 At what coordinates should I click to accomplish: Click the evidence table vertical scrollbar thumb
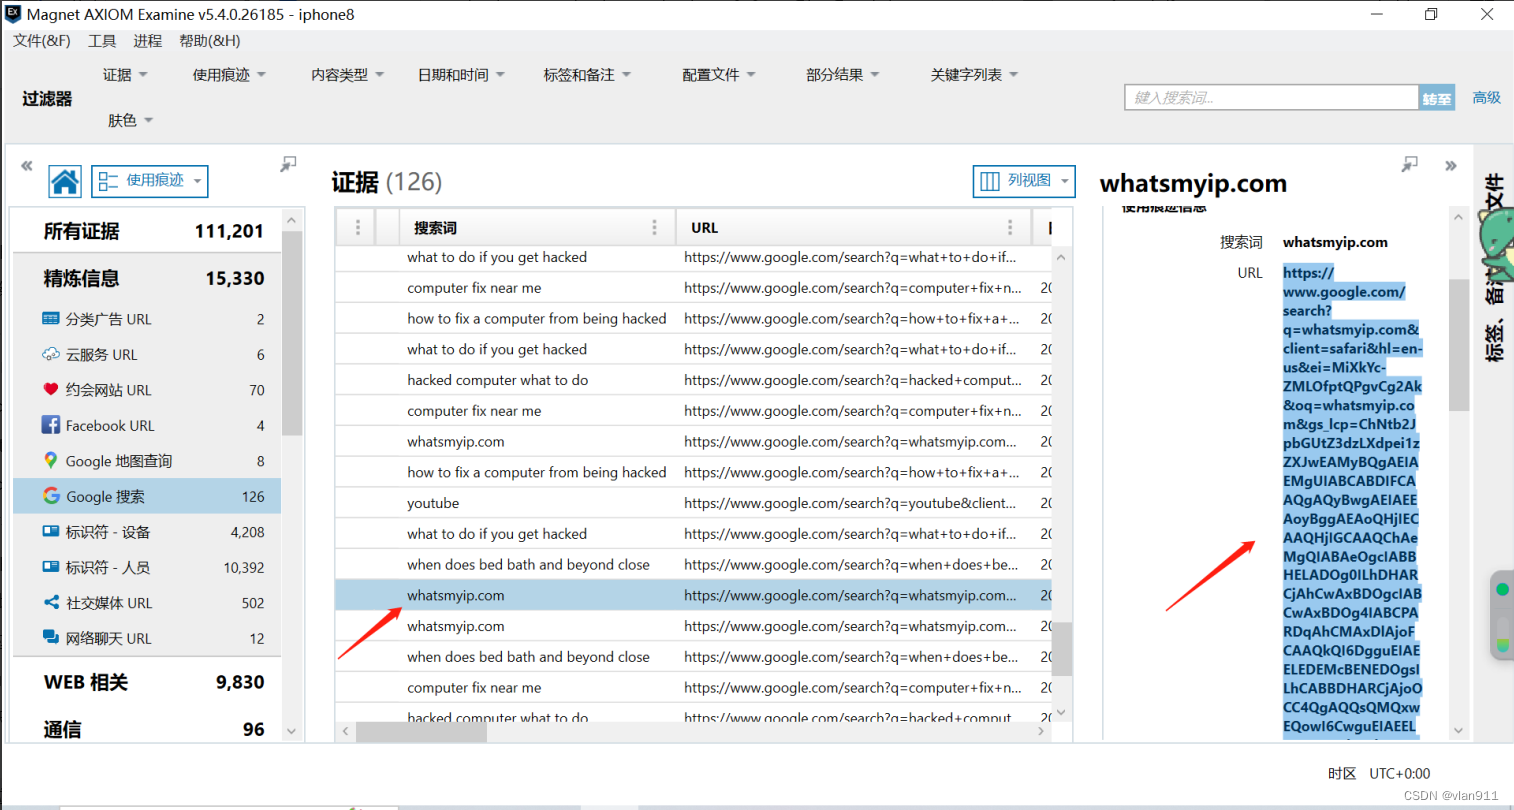pos(1061,648)
